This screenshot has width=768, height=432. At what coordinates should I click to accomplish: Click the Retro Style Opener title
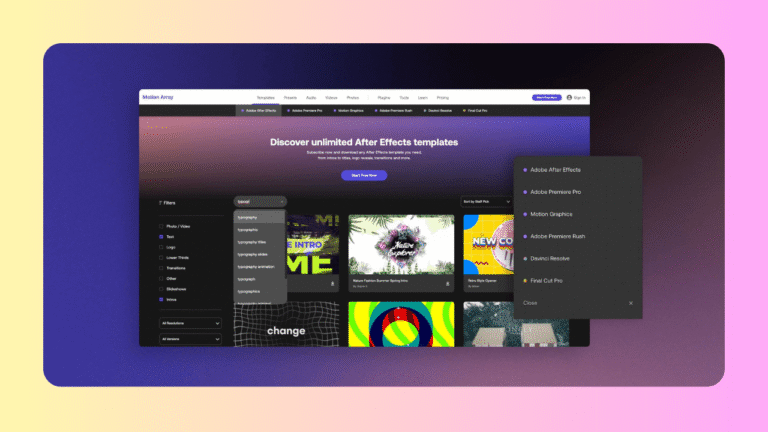click(x=482, y=281)
